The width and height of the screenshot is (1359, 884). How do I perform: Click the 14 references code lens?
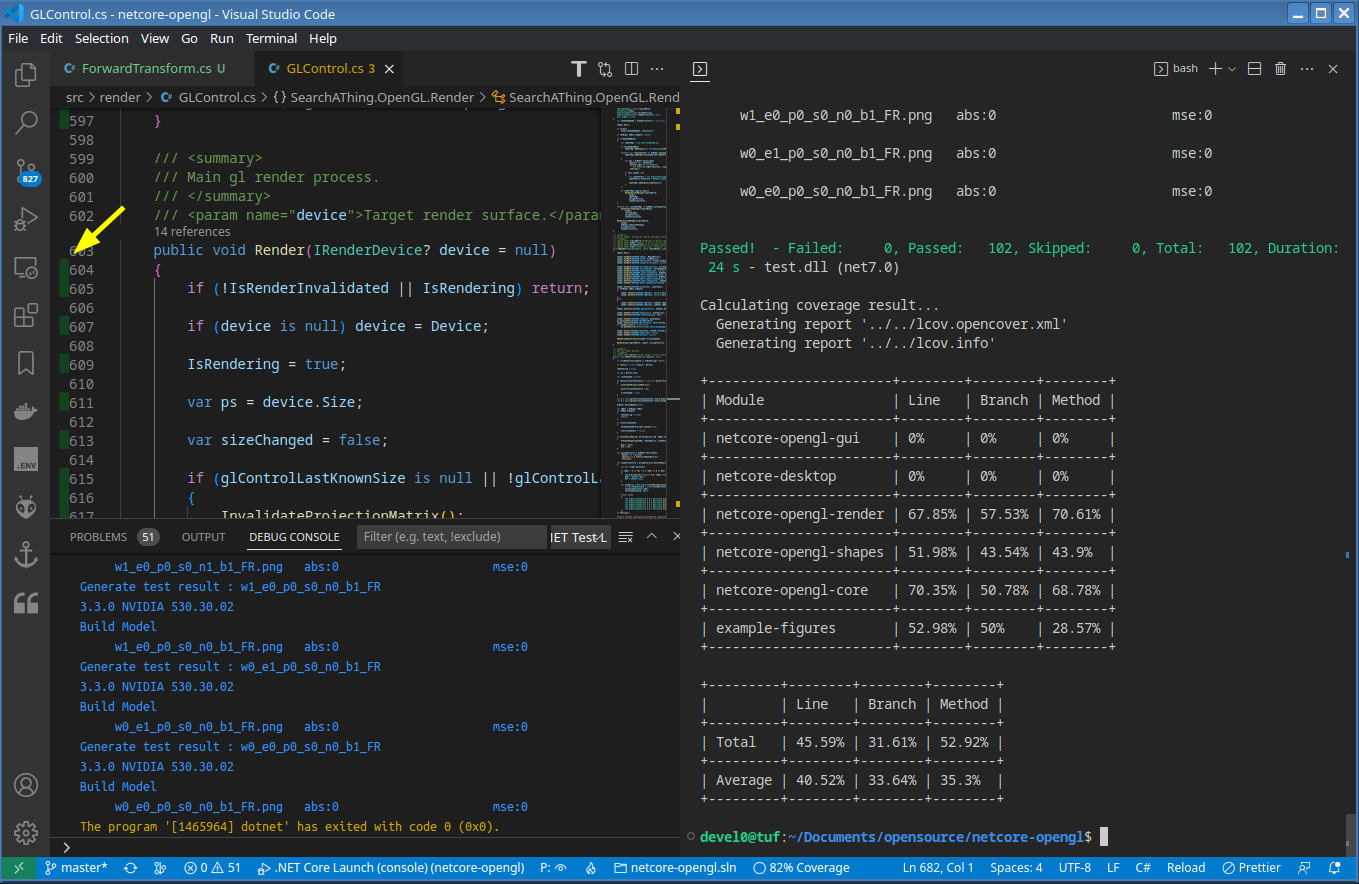192,231
